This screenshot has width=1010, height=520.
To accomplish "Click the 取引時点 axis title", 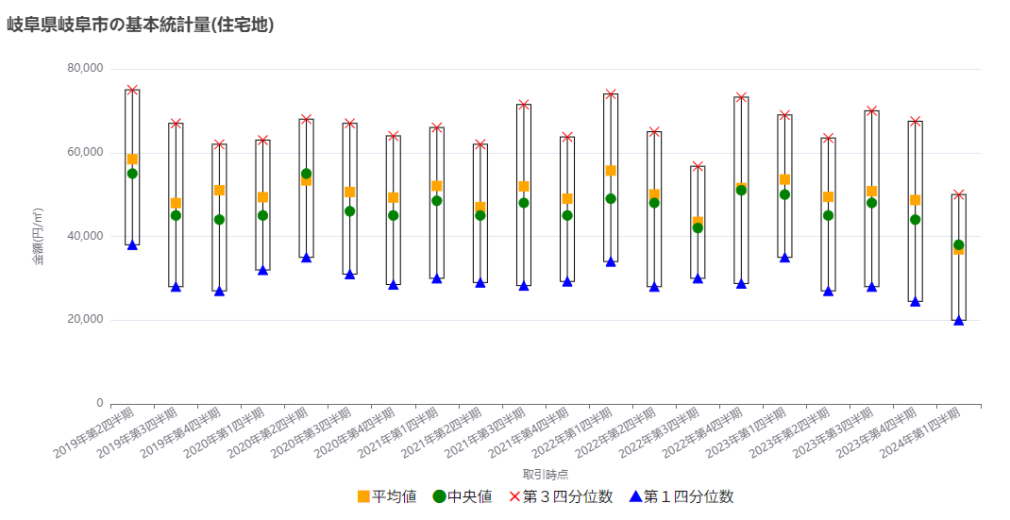I will [x=545, y=474].
